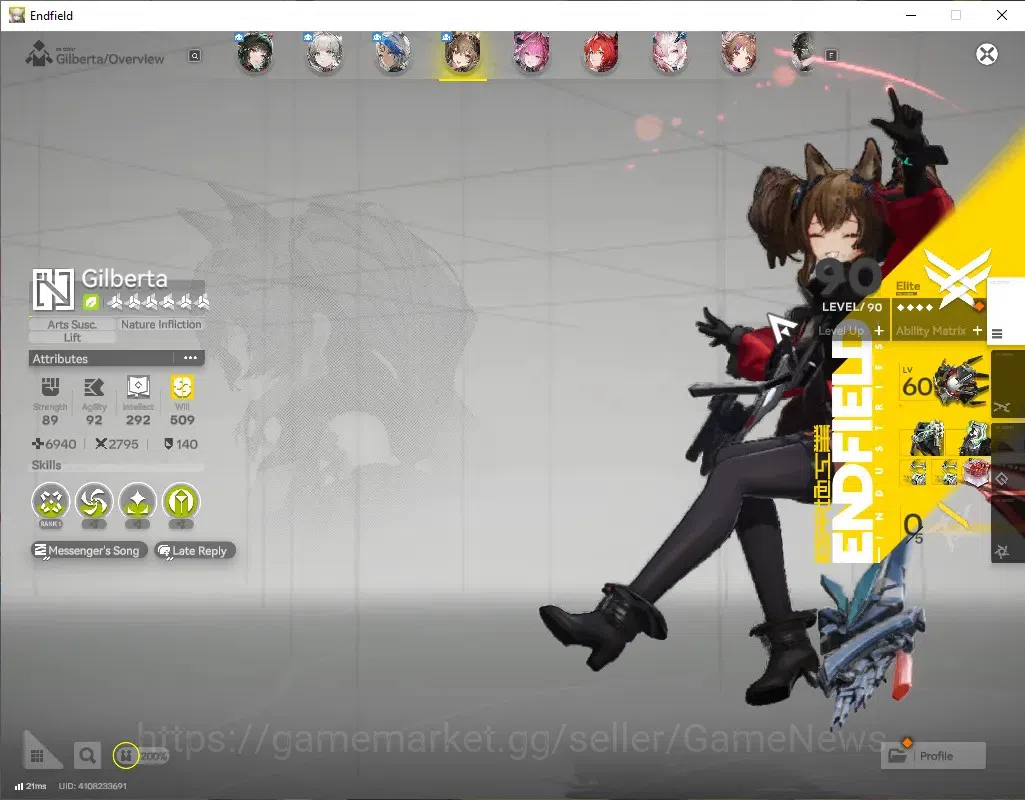
Task: Click the Nature Infliction tag
Action: tap(161, 324)
